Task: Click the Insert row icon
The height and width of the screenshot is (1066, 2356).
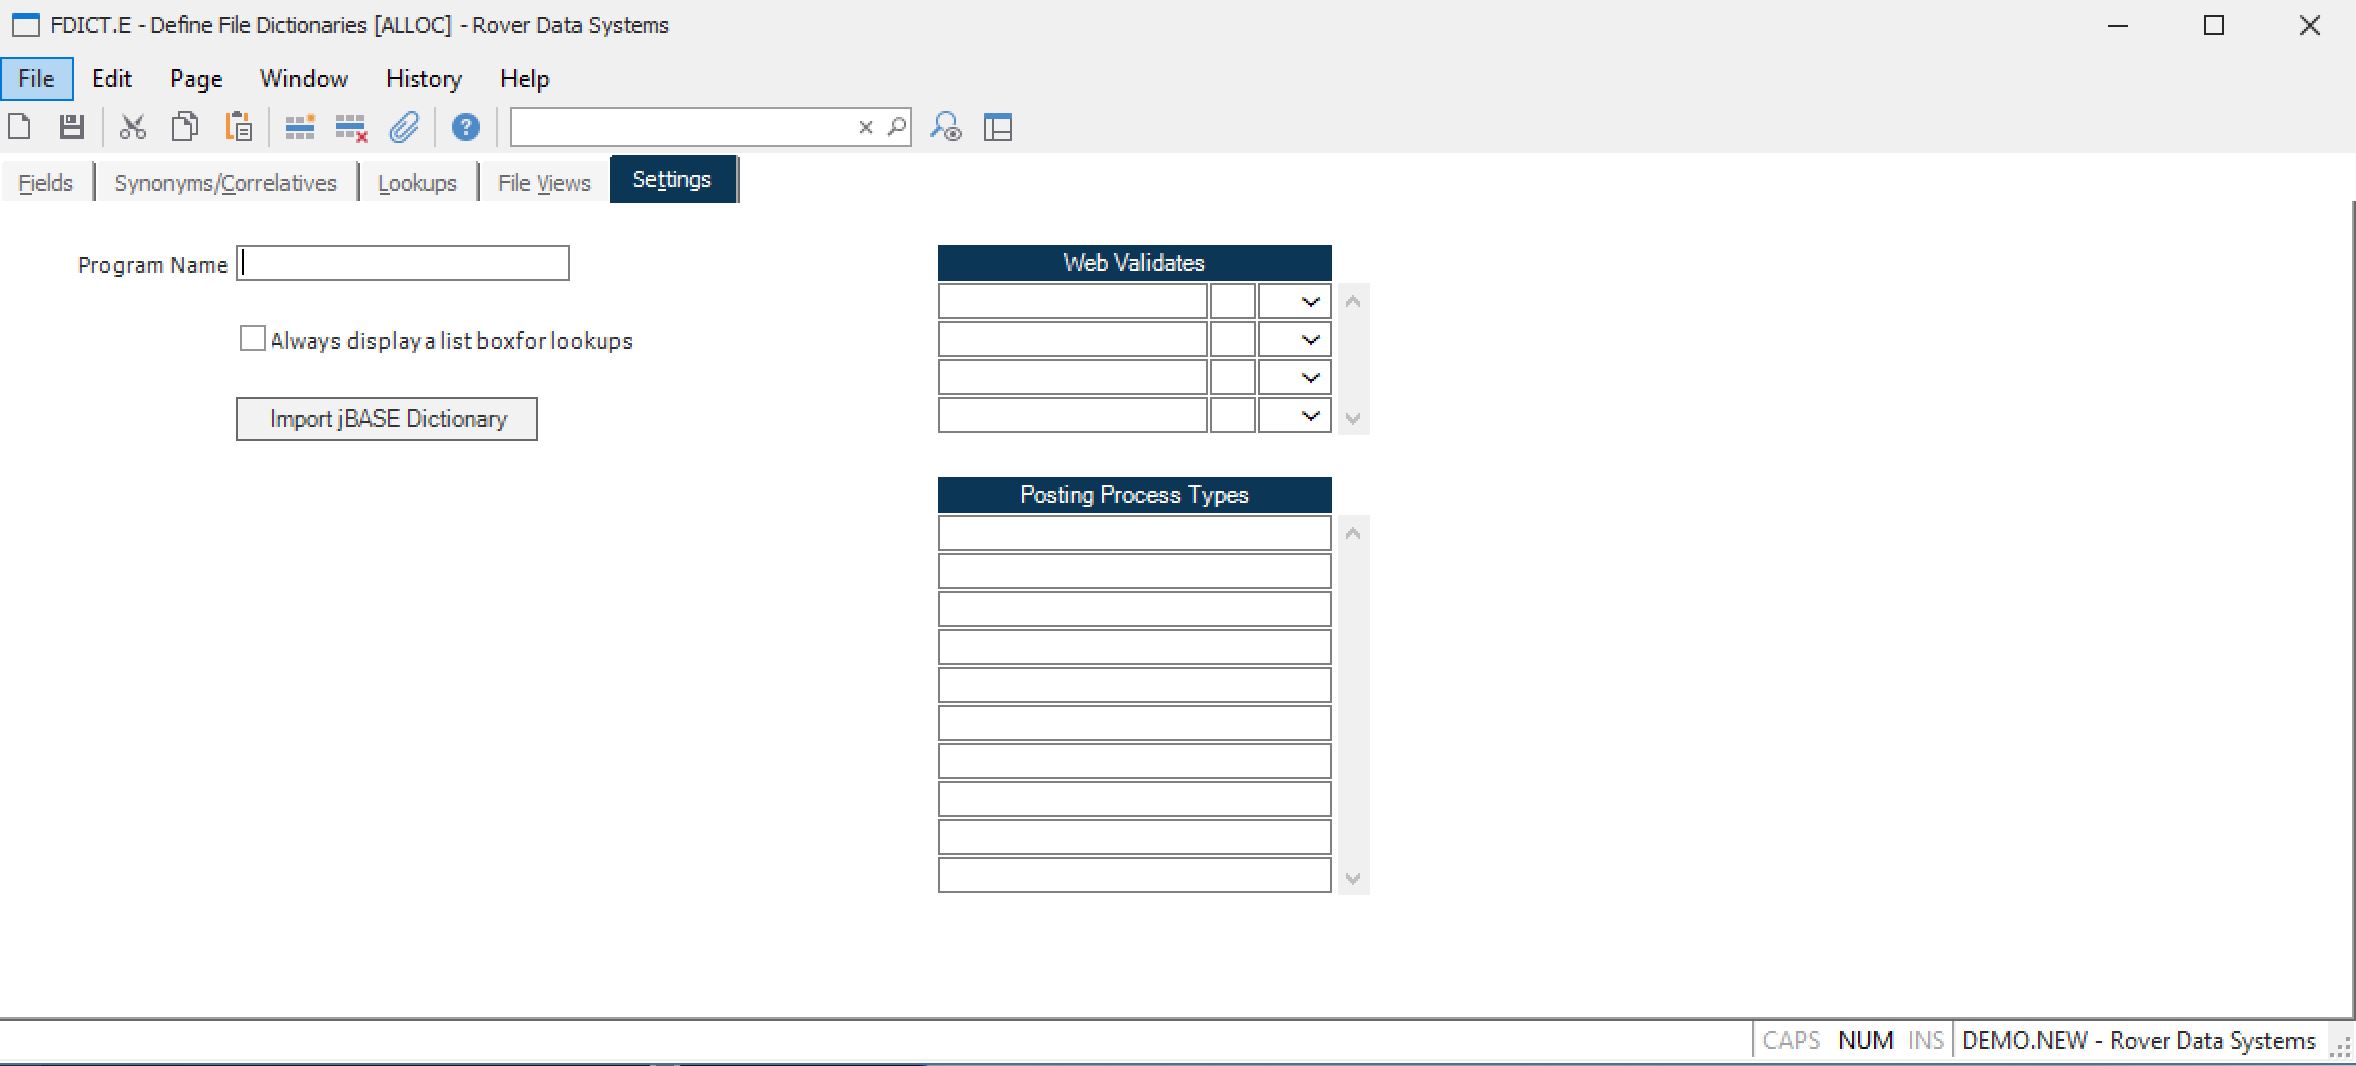Action: [299, 127]
